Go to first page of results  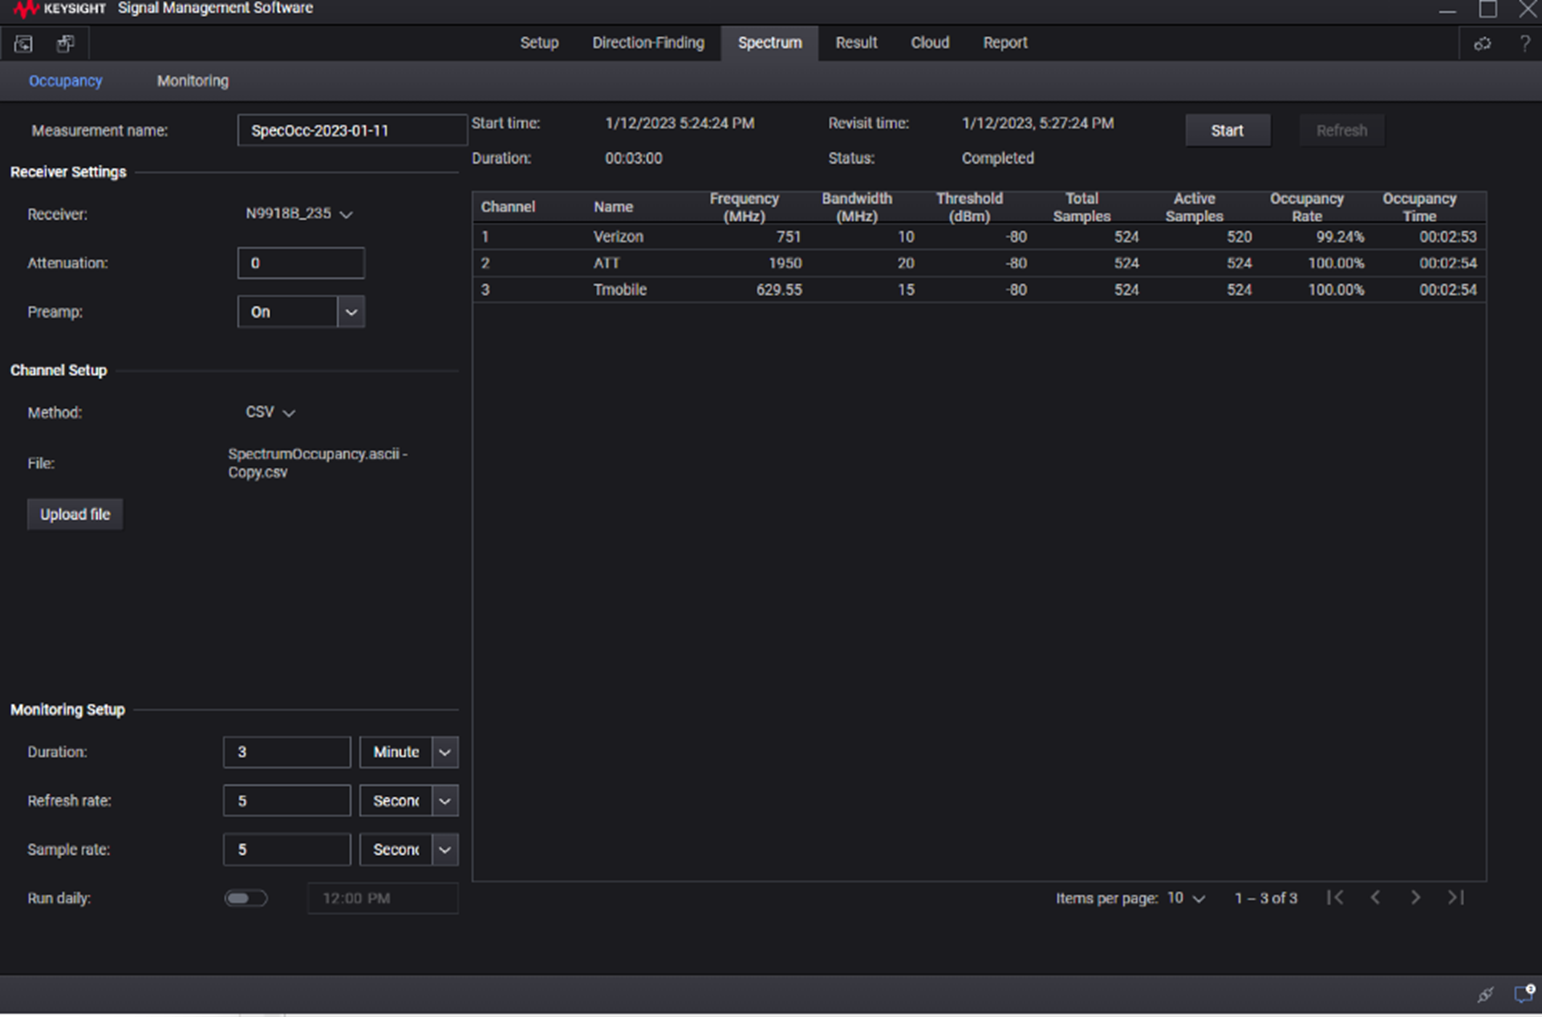(x=1335, y=898)
